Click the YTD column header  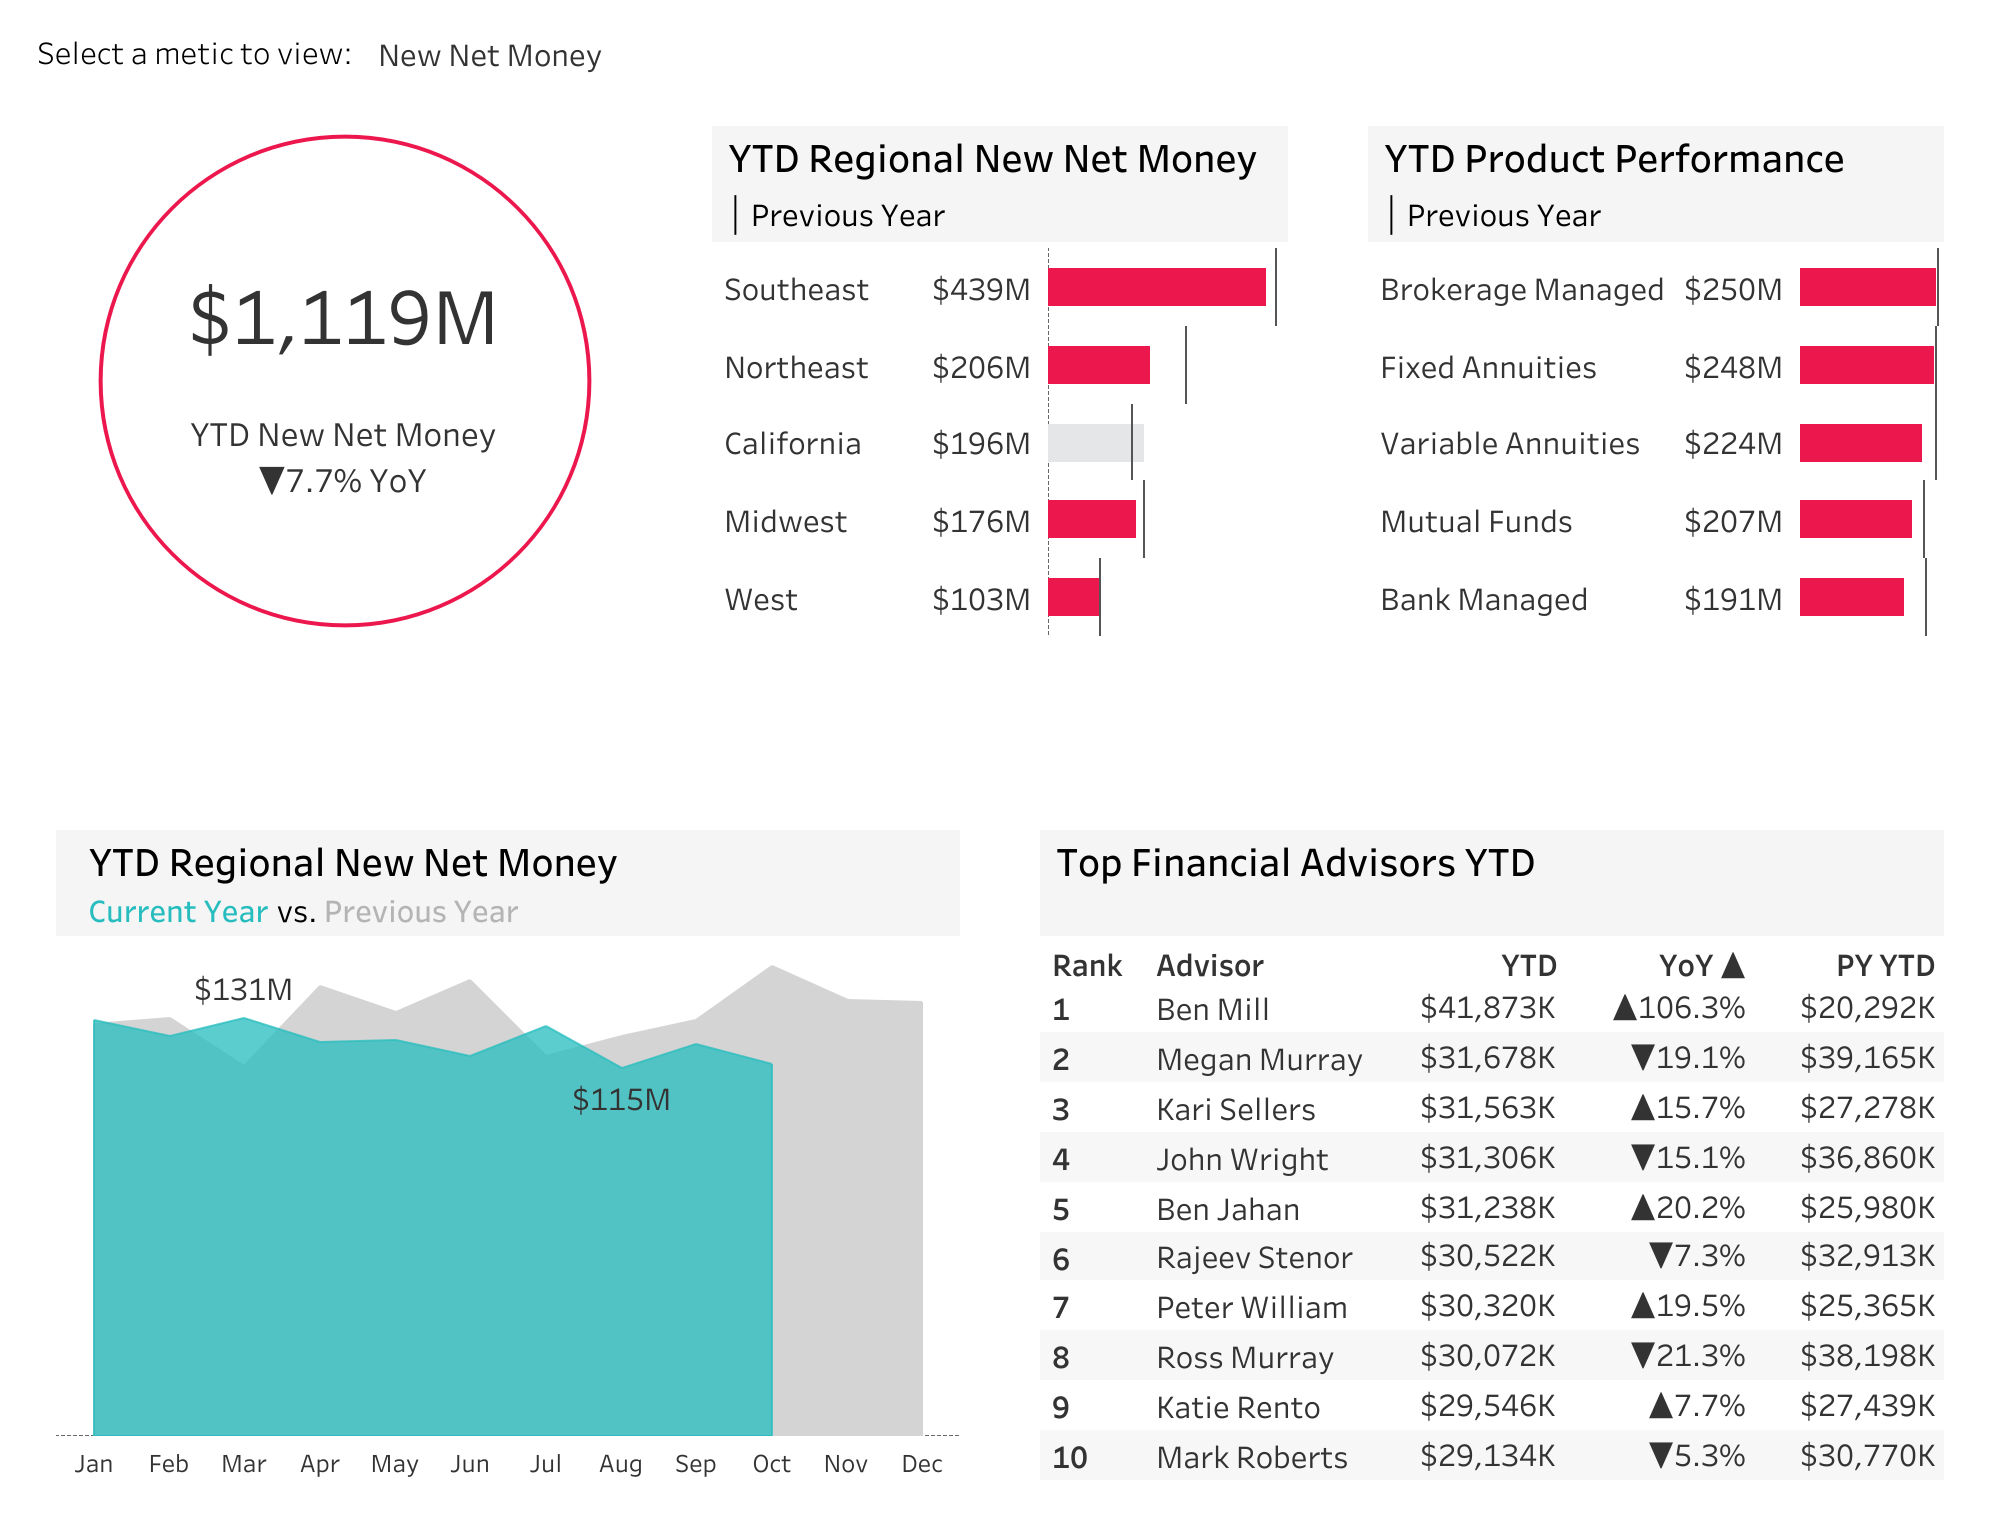(x=1528, y=966)
